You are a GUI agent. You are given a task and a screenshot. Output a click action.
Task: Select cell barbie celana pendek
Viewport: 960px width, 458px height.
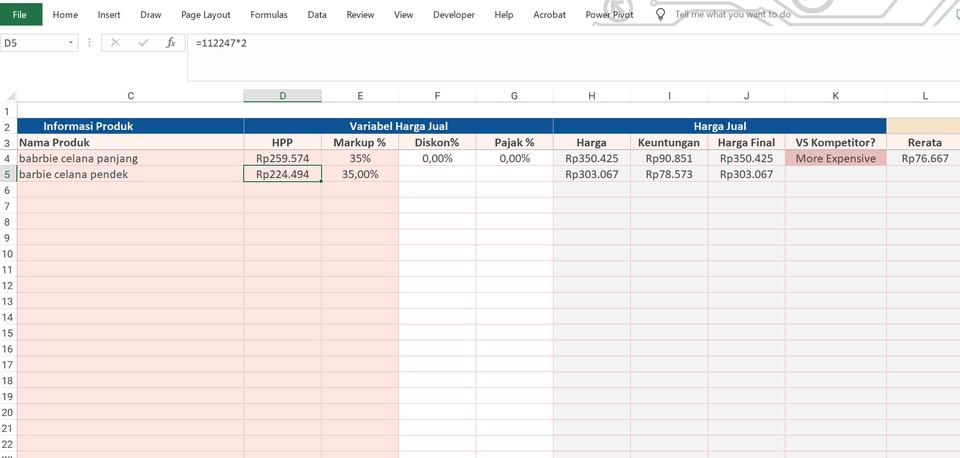pos(130,174)
